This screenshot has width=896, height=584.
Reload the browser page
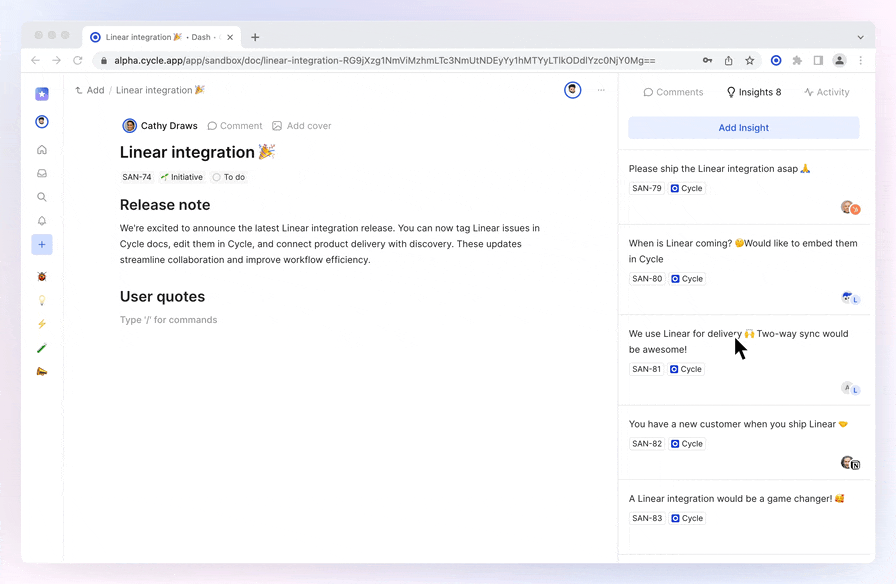(x=78, y=61)
